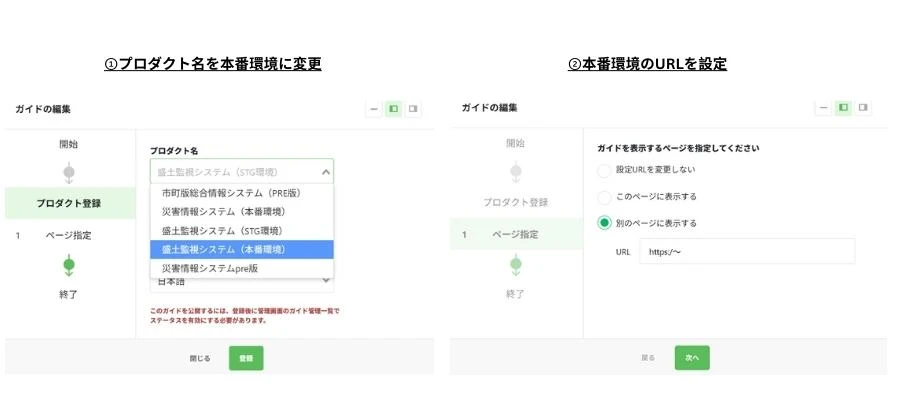This screenshot has height=400, width=900.
Task: Collapse the プロダクト名 dropdown arrow
Action: pyautogui.click(x=325, y=172)
